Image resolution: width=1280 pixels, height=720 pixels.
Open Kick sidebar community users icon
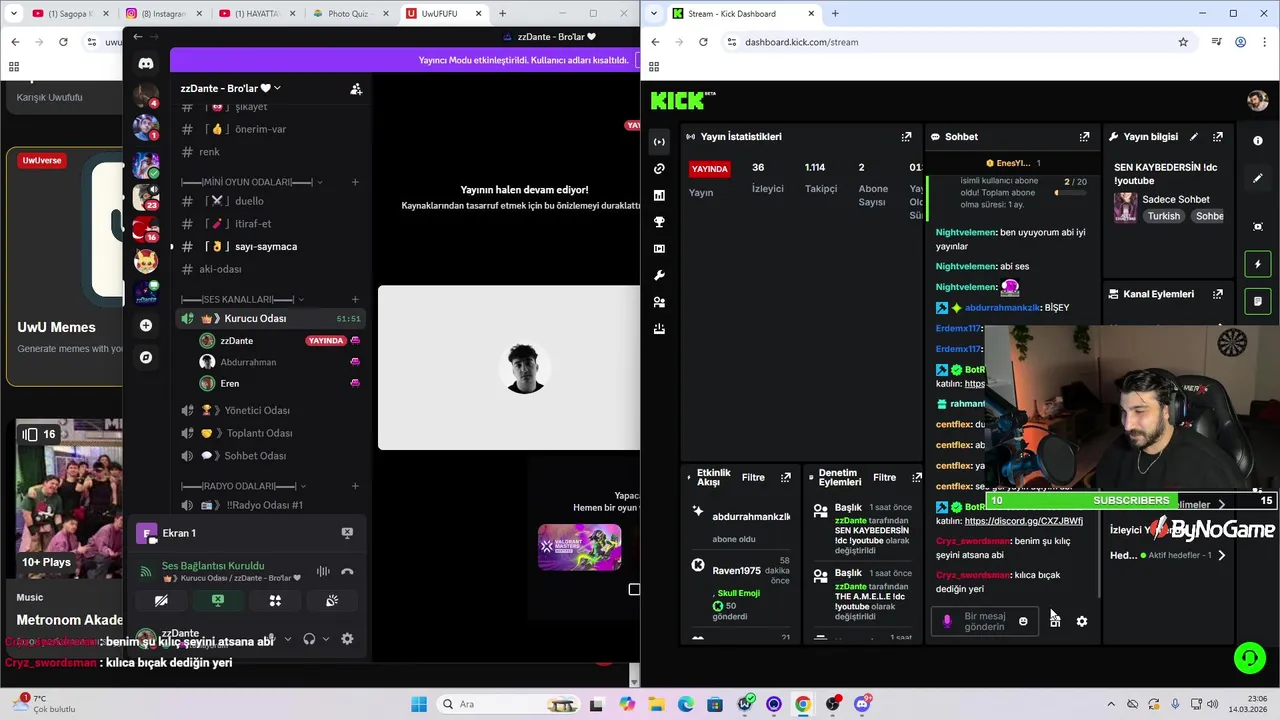659,302
